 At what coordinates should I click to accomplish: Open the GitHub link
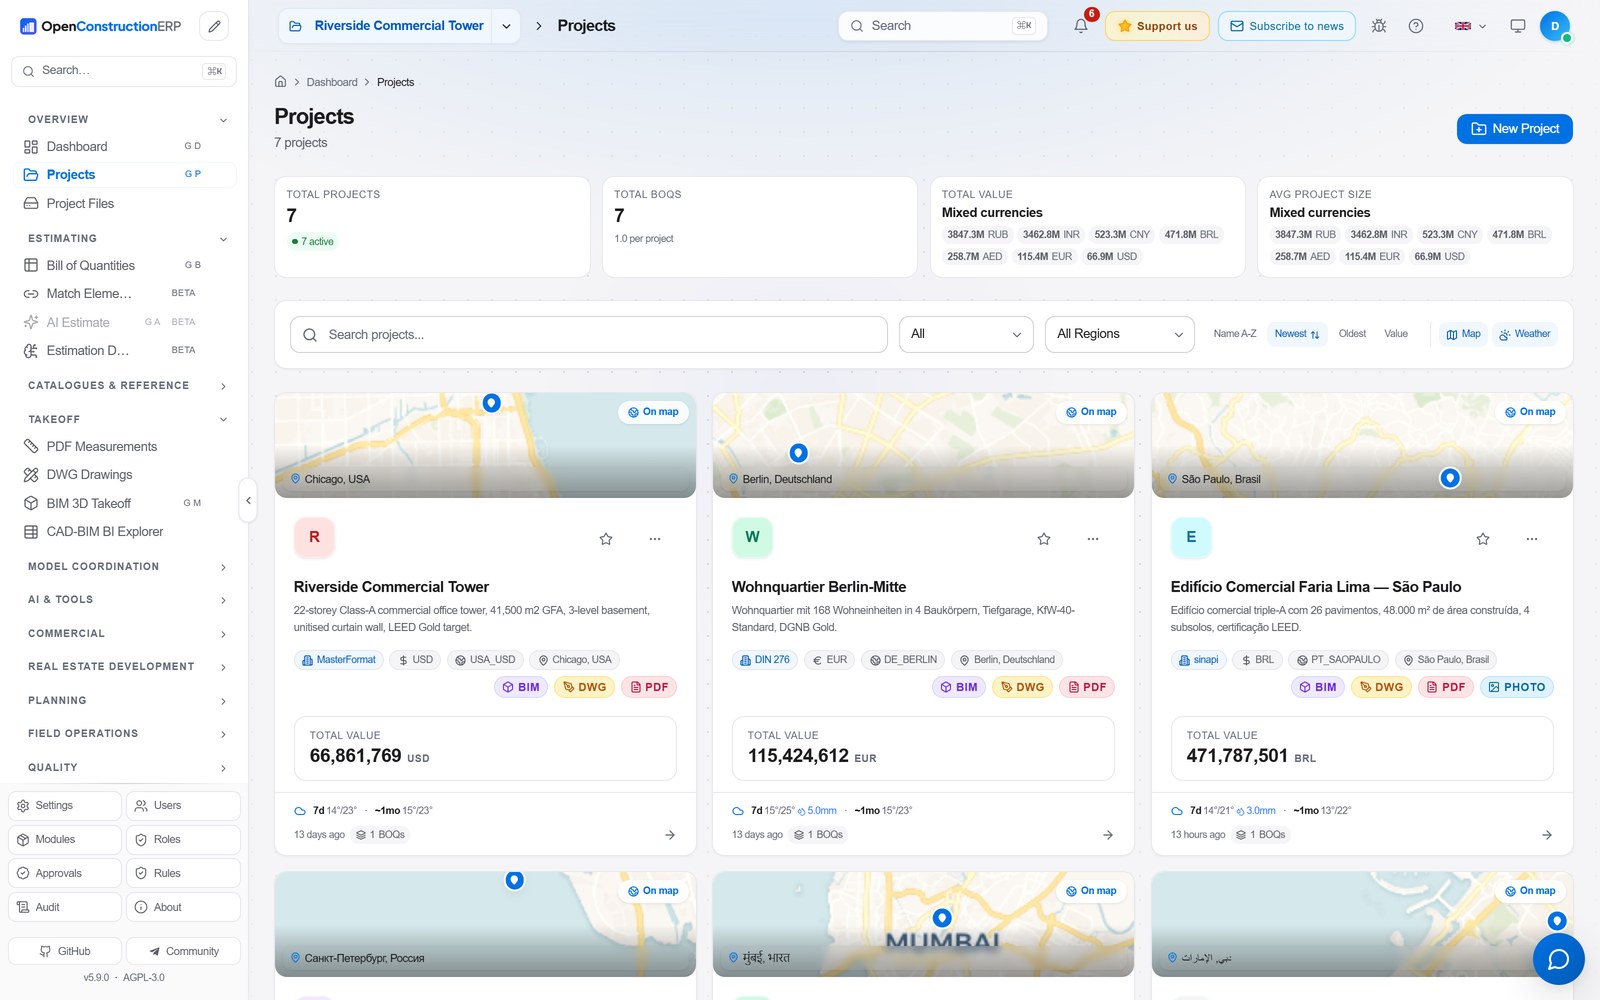pos(65,951)
